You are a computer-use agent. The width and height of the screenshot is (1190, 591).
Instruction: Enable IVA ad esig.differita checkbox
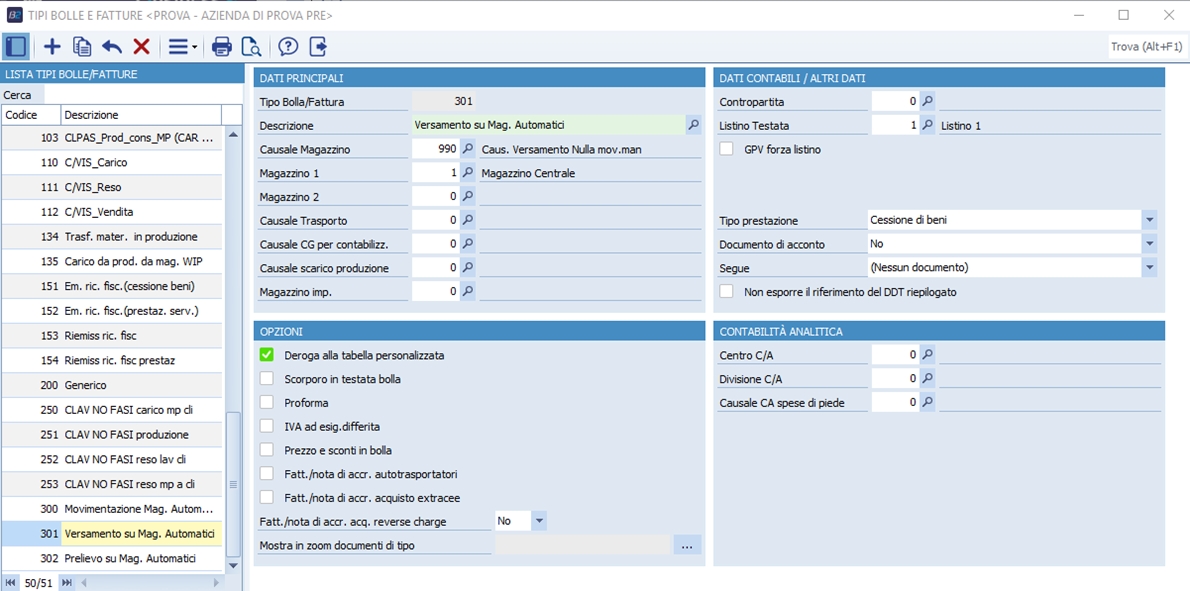pyautogui.click(x=266, y=426)
